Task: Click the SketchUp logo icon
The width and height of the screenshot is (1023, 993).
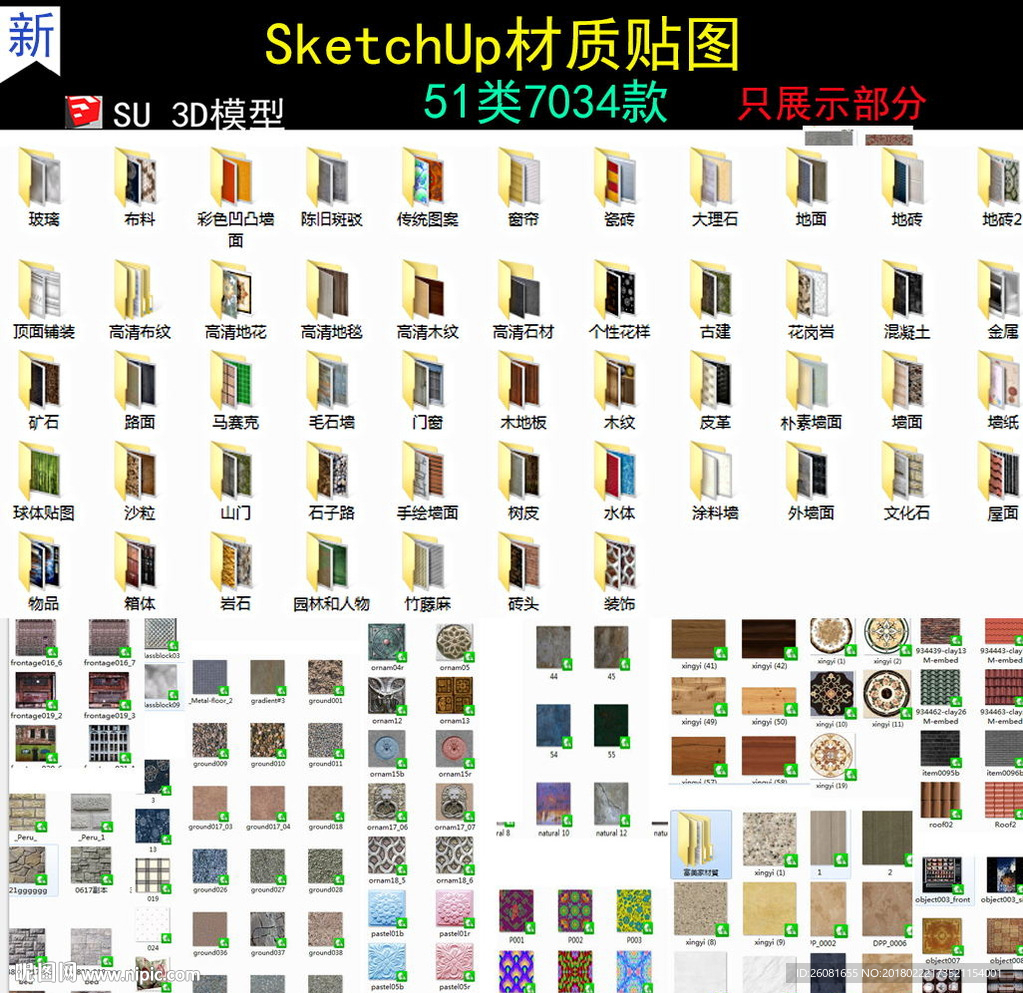Action: pos(84,112)
